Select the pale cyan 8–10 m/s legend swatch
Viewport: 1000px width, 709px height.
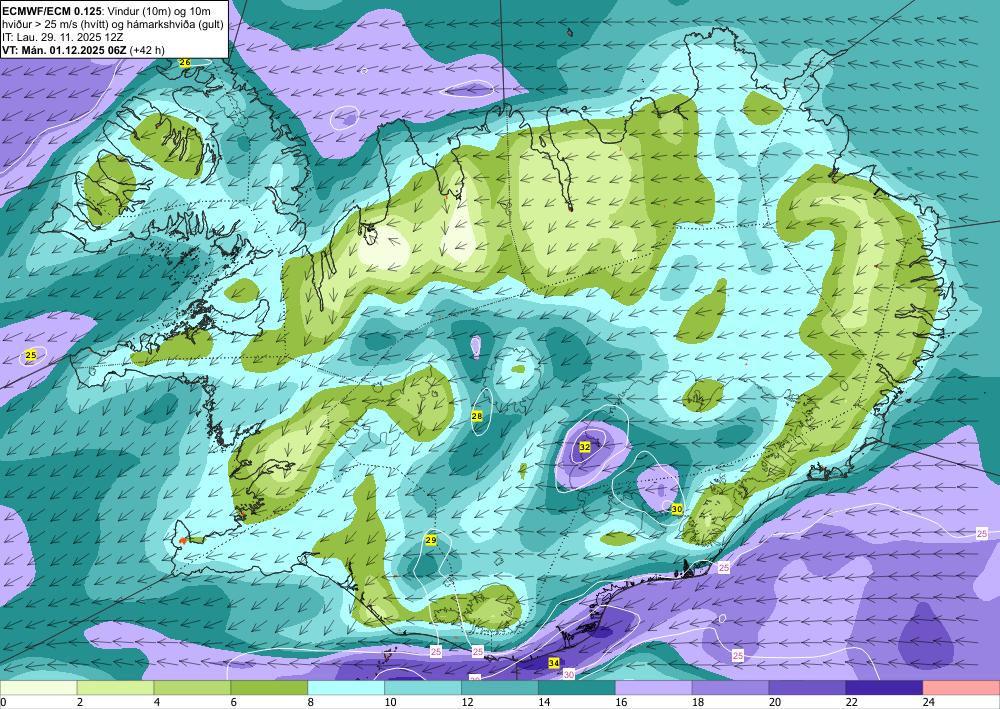point(346,688)
